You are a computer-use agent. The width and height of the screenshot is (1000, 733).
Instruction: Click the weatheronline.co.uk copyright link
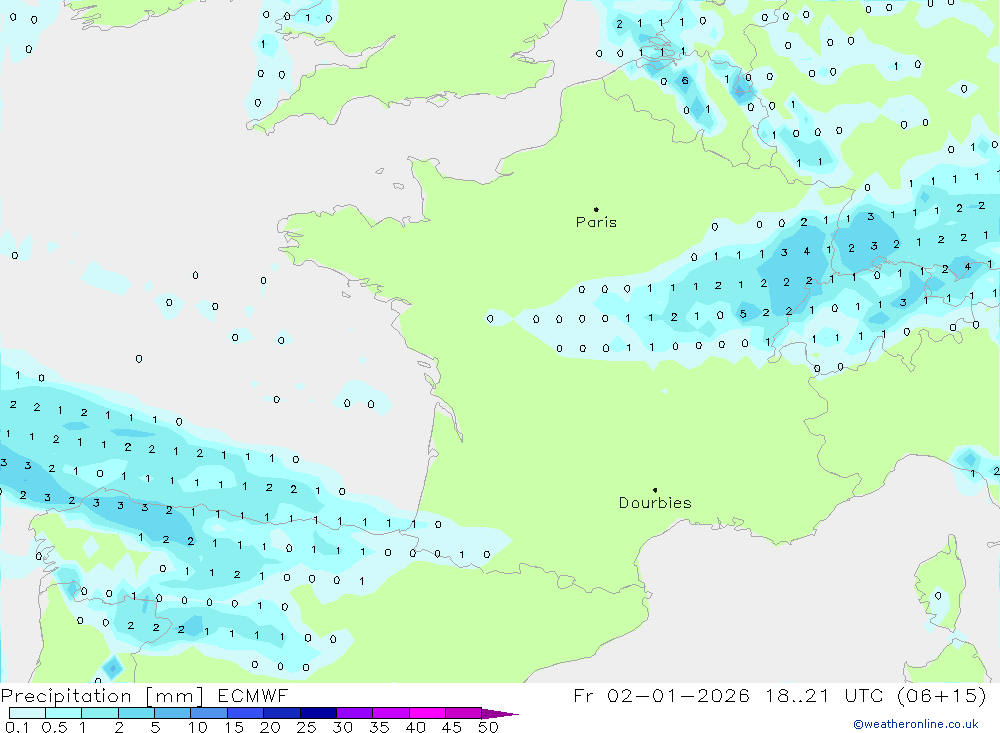pyautogui.click(x=916, y=724)
